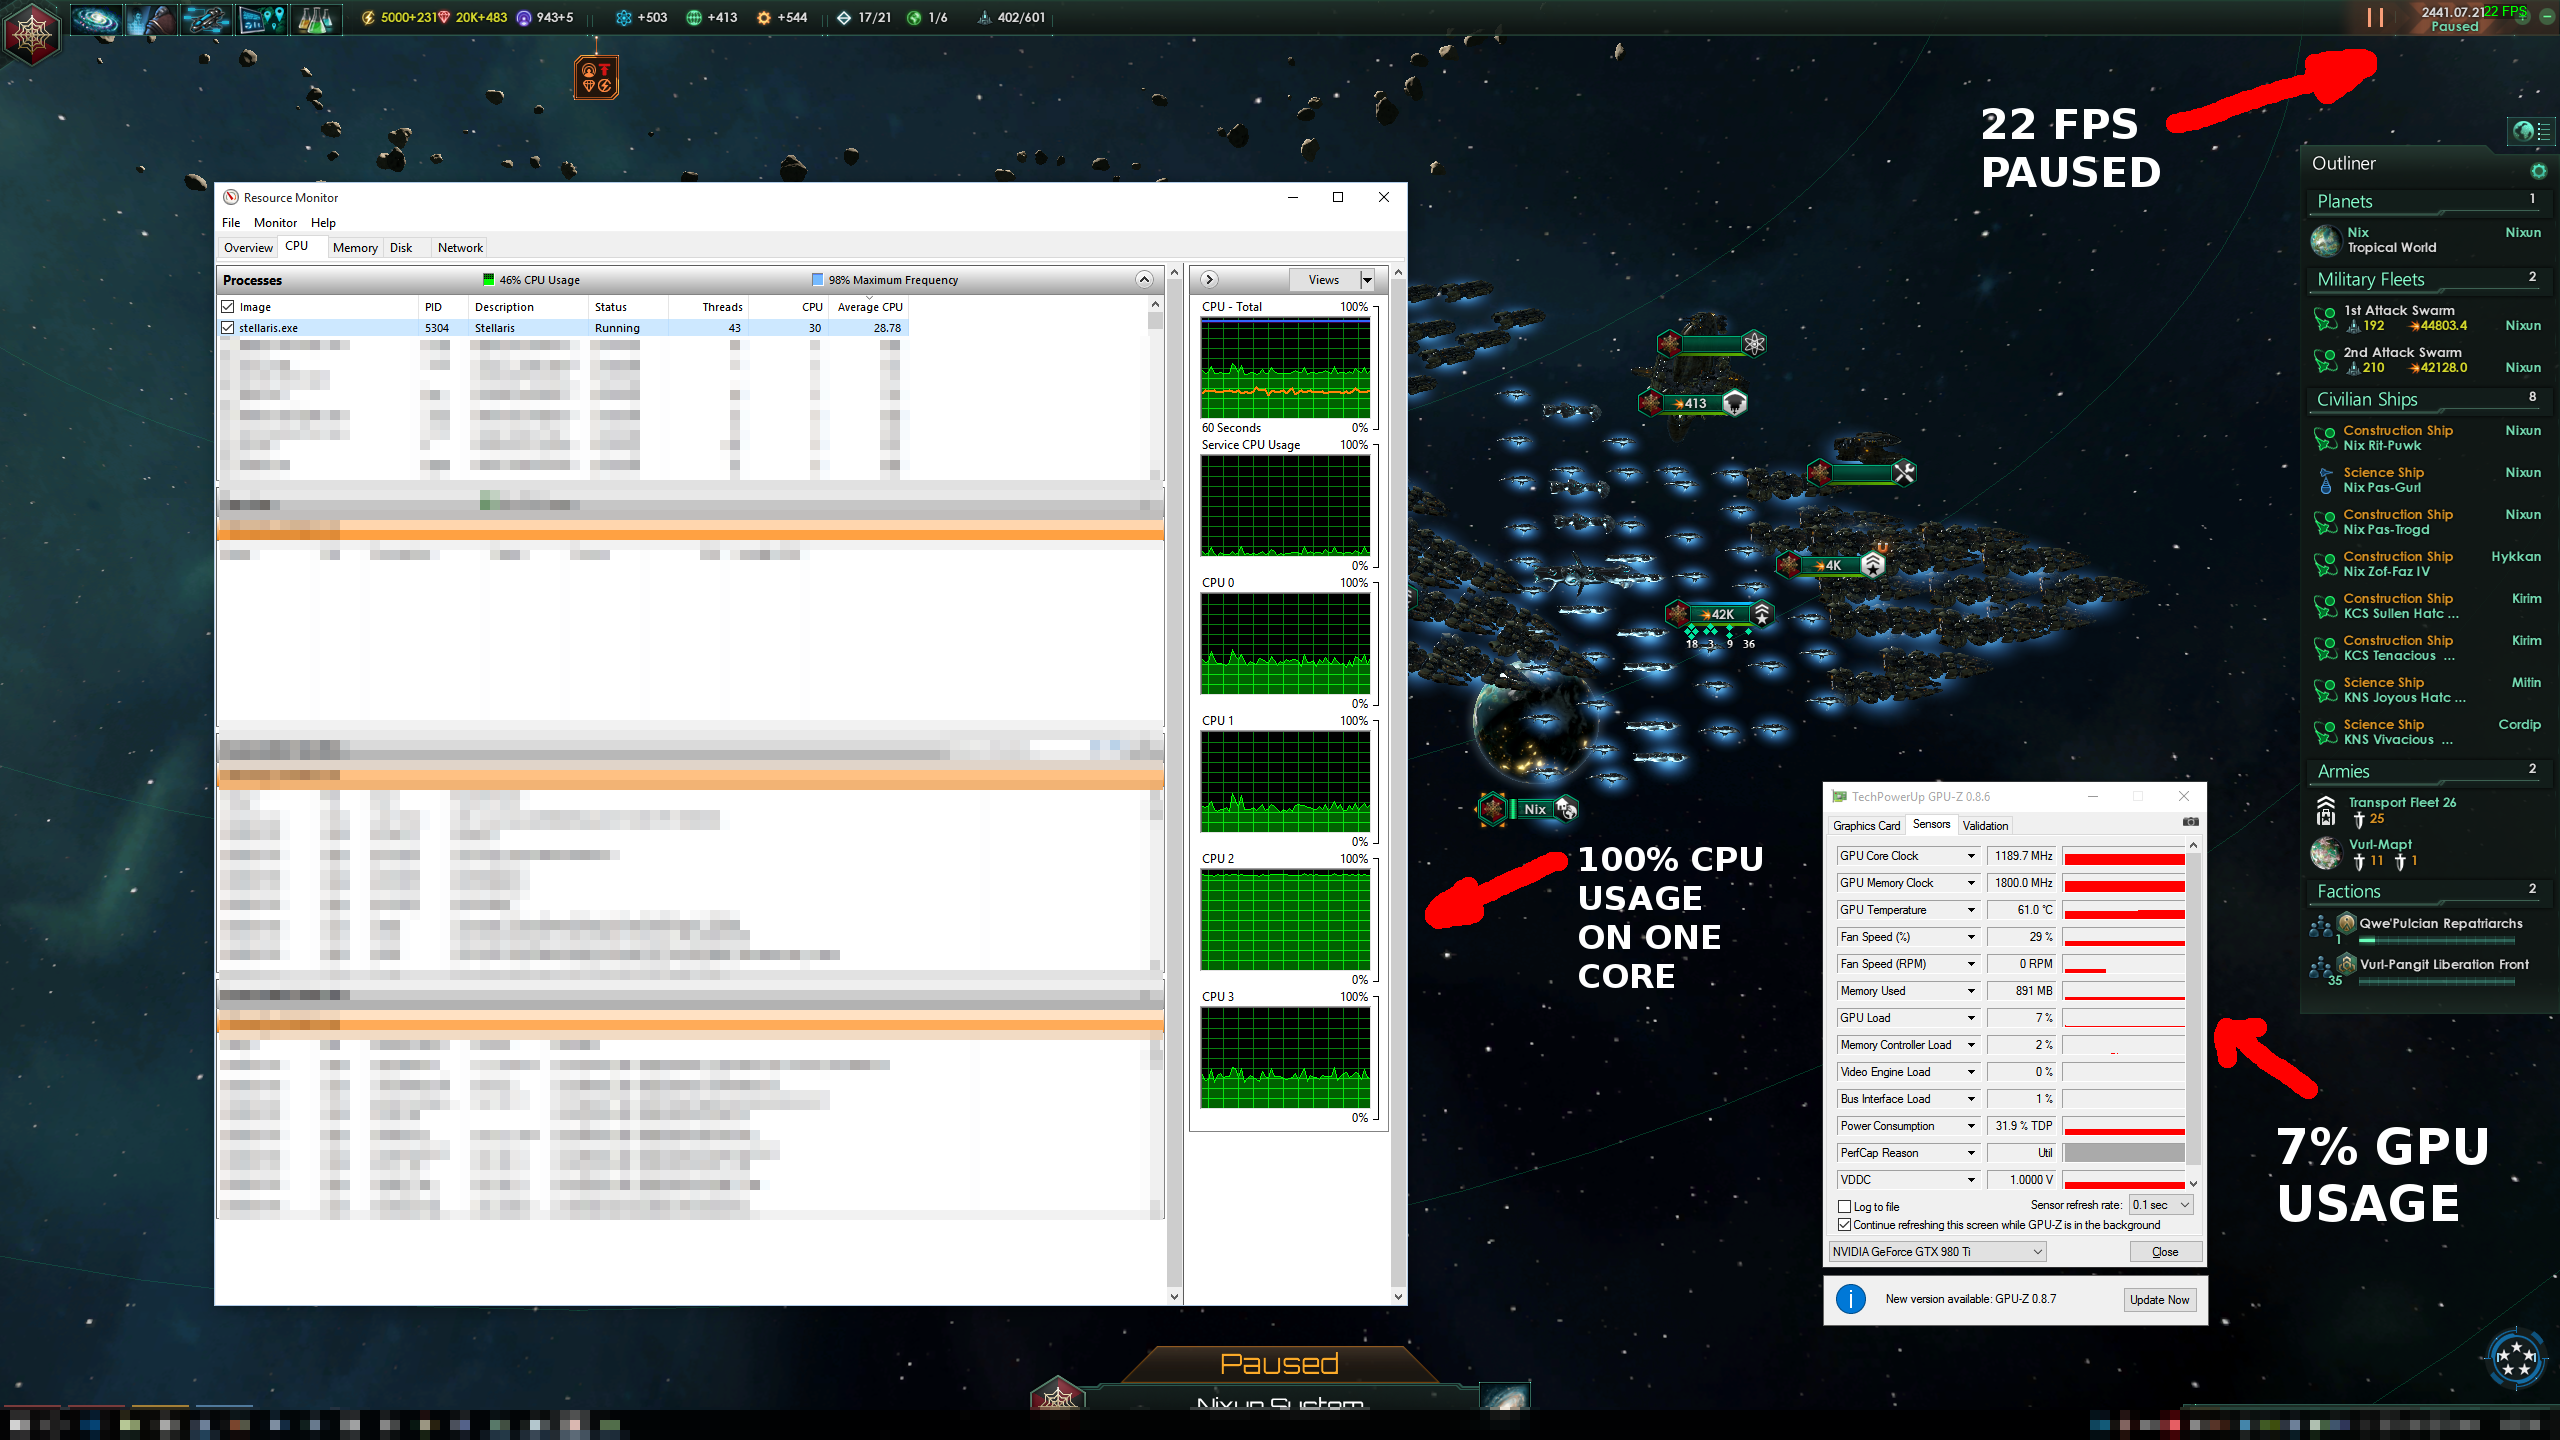Open the Graphics Card tab in GPU-Z
The height and width of the screenshot is (1440, 2560).
[1865, 825]
